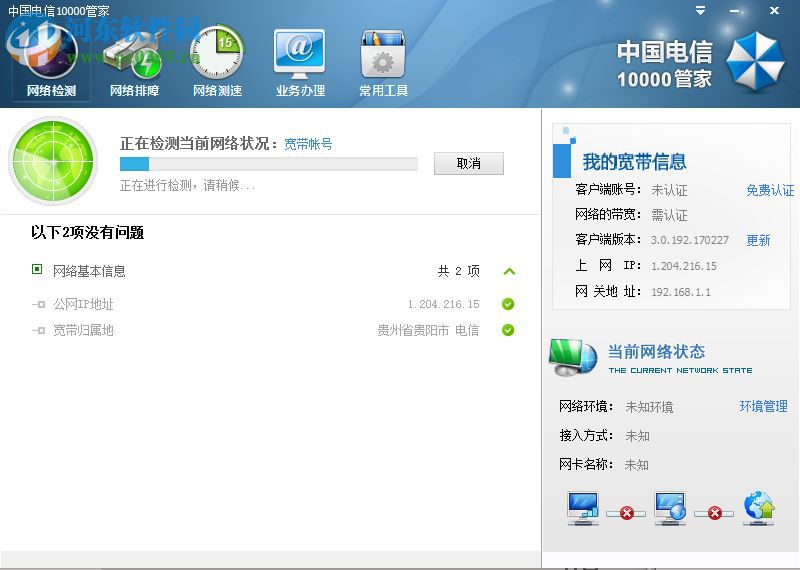The height and width of the screenshot is (570, 800).
Task: Click the China Telecom umbrella logo
Action: (755, 62)
